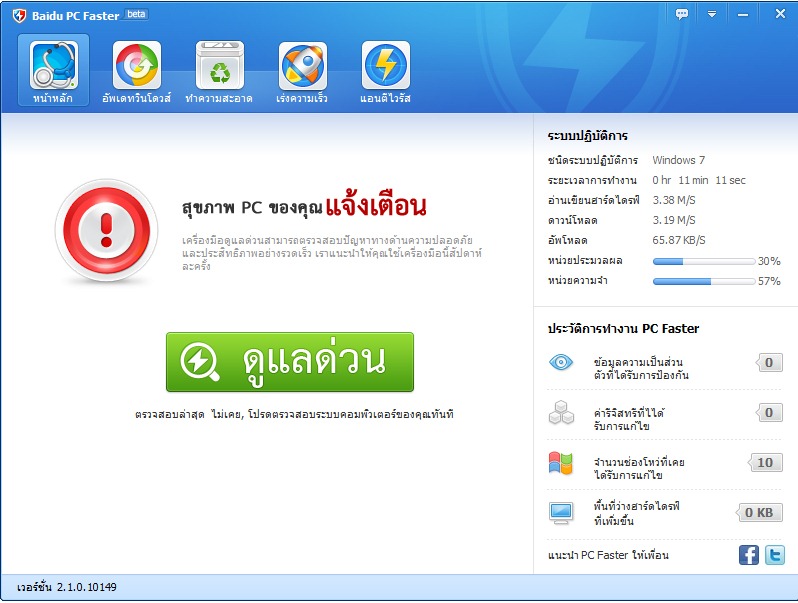Viewport: 798px width, 603px height.
Task: Click the freed disk space 0 KB badge
Action: point(759,513)
